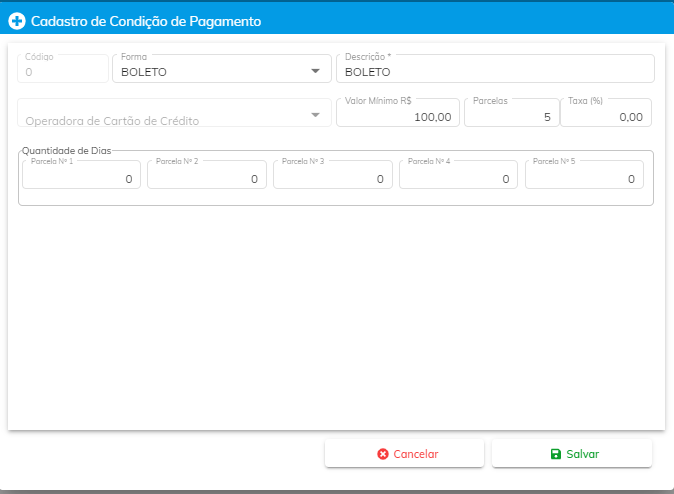Open the Operadora de Cartão de Crédito field
Image resolution: width=674 pixels, height=494 pixels.
click(x=174, y=113)
